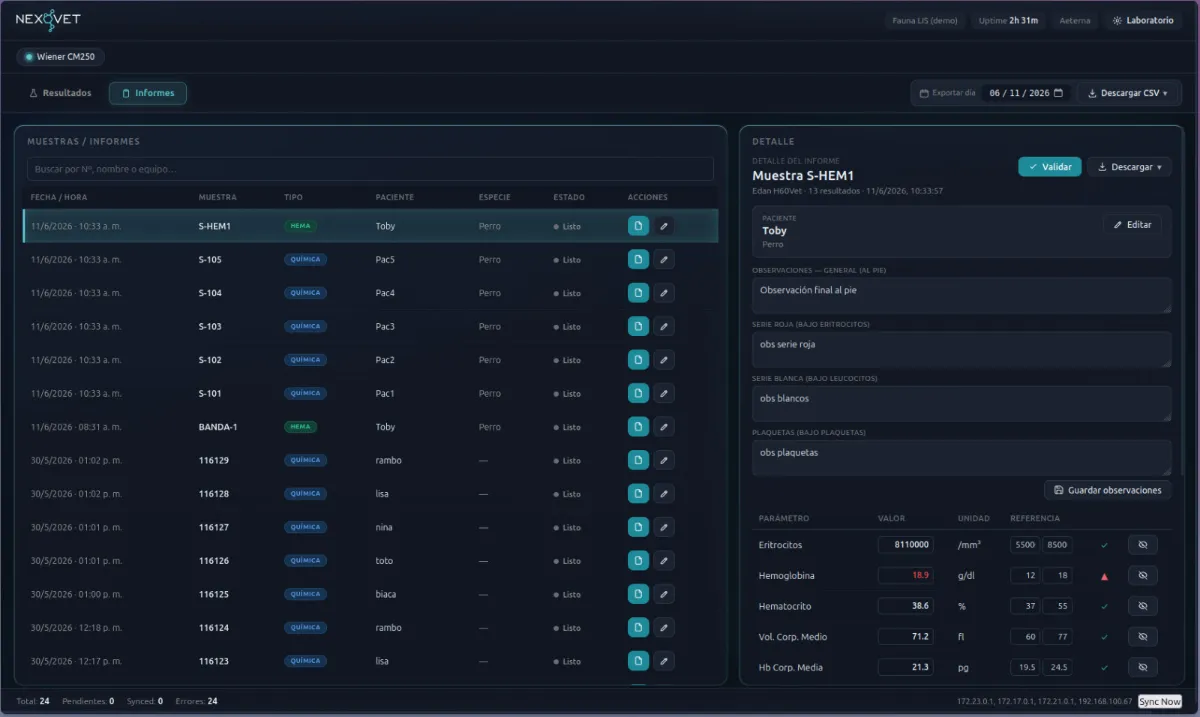Image resolution: width=1200 pixels, height=717 pixels.
Task: Click the Nexovet logo
Action: click(48, 19)
